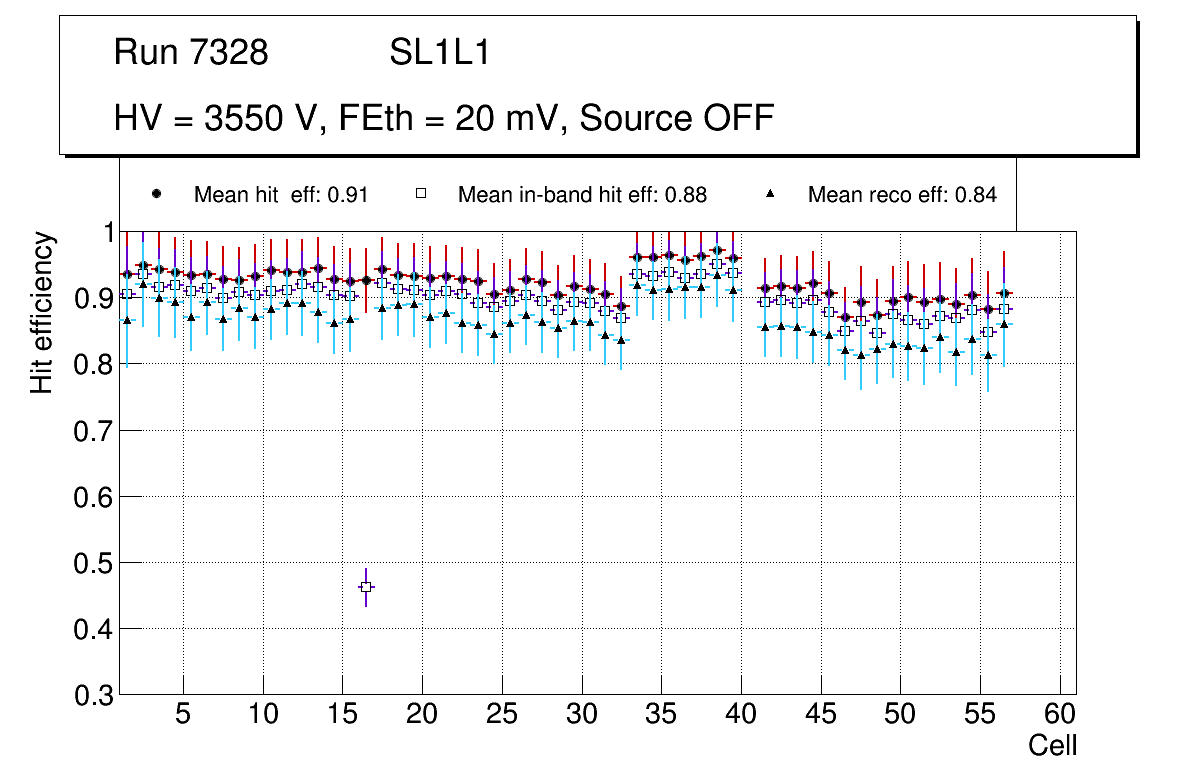1196x772 pixels.
Task: Select "Mean in-band hit eff: 0.88" legend label
Action: click(582, 195)
